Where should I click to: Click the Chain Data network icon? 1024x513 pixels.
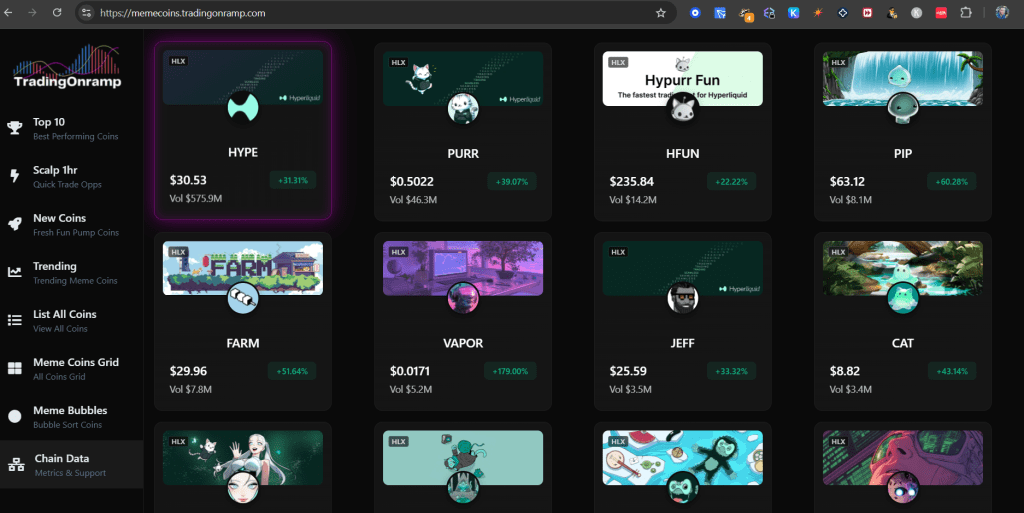[x=16, y=465]
